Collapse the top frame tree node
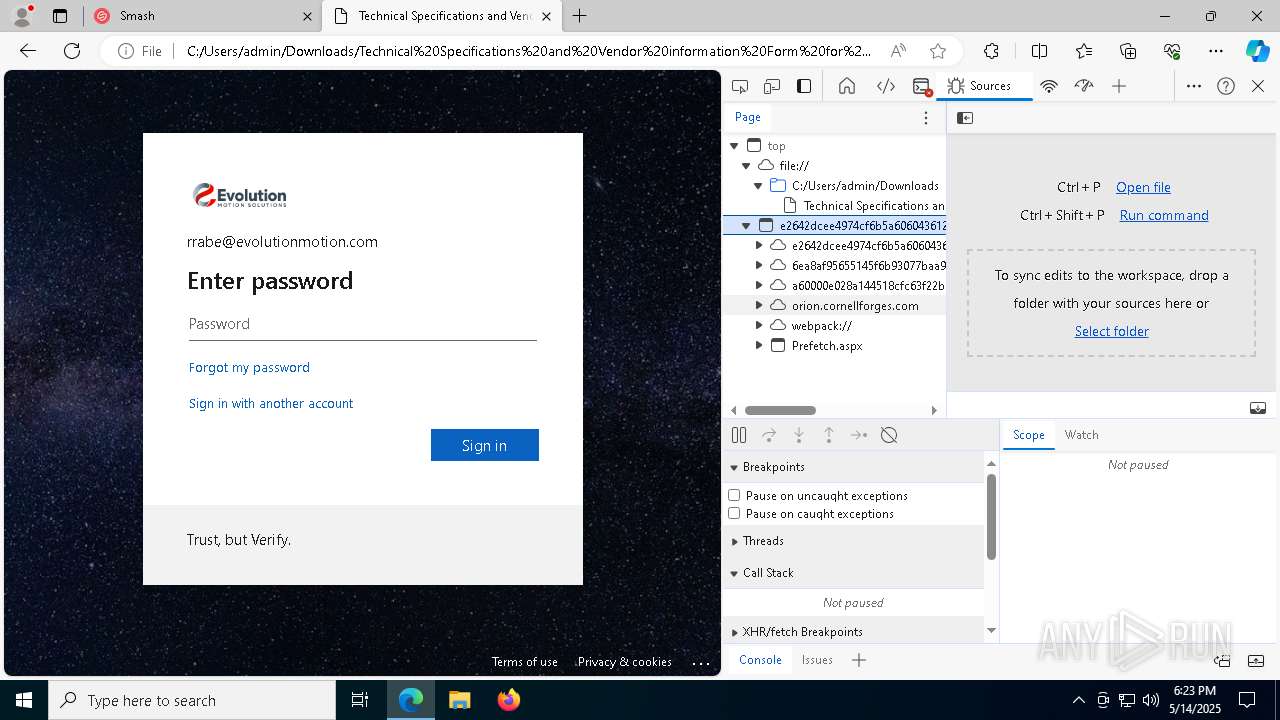 (x=734, y=146)
